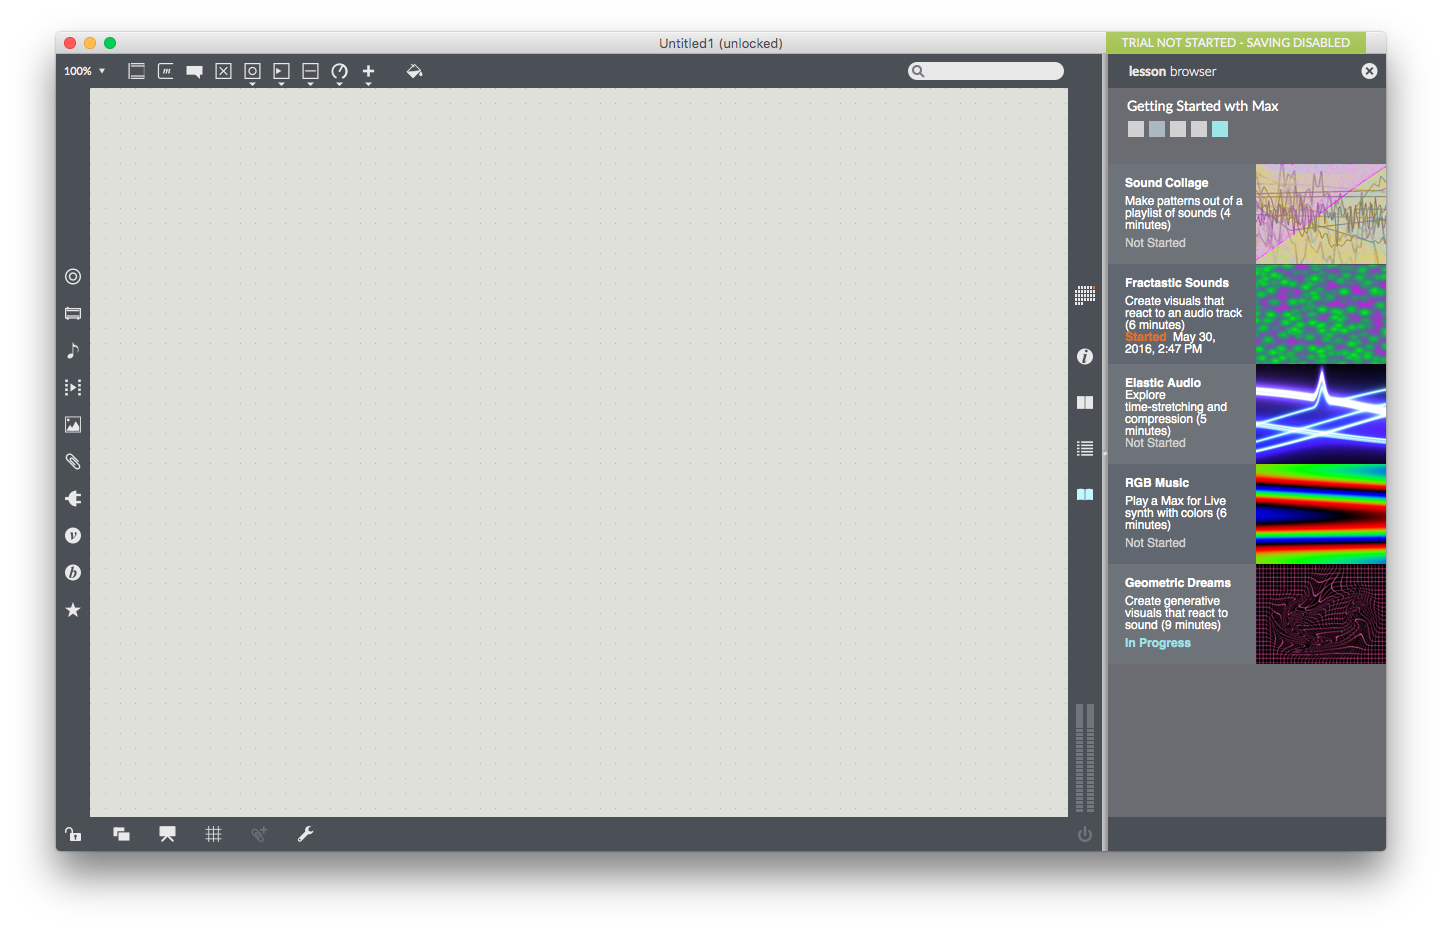1442x931 pixels.
Task: Toggle presentation mode in bottom toolbar
Action: click(167, 834)
